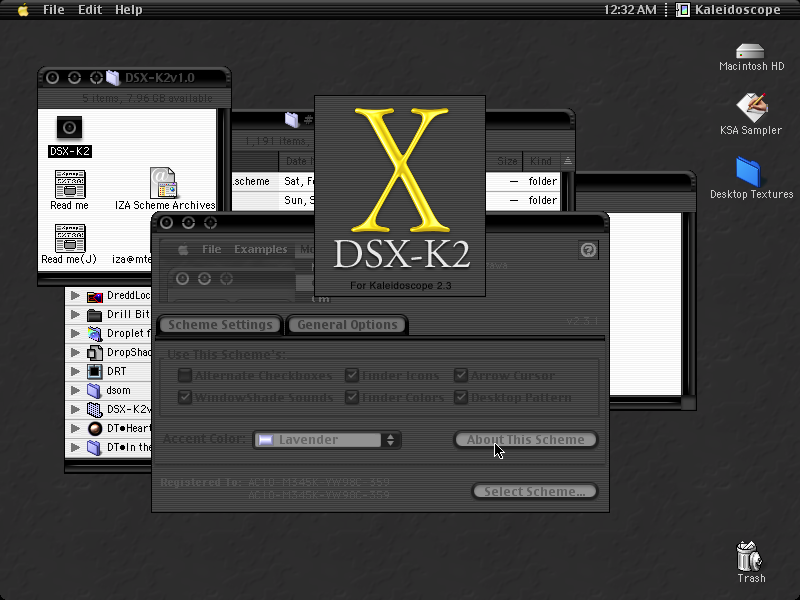Toggle Arrow Cursor checkbox
Image resolution: width=800 pixels, height=600 pixels.
pyautogui.click(x=461, y=376)
